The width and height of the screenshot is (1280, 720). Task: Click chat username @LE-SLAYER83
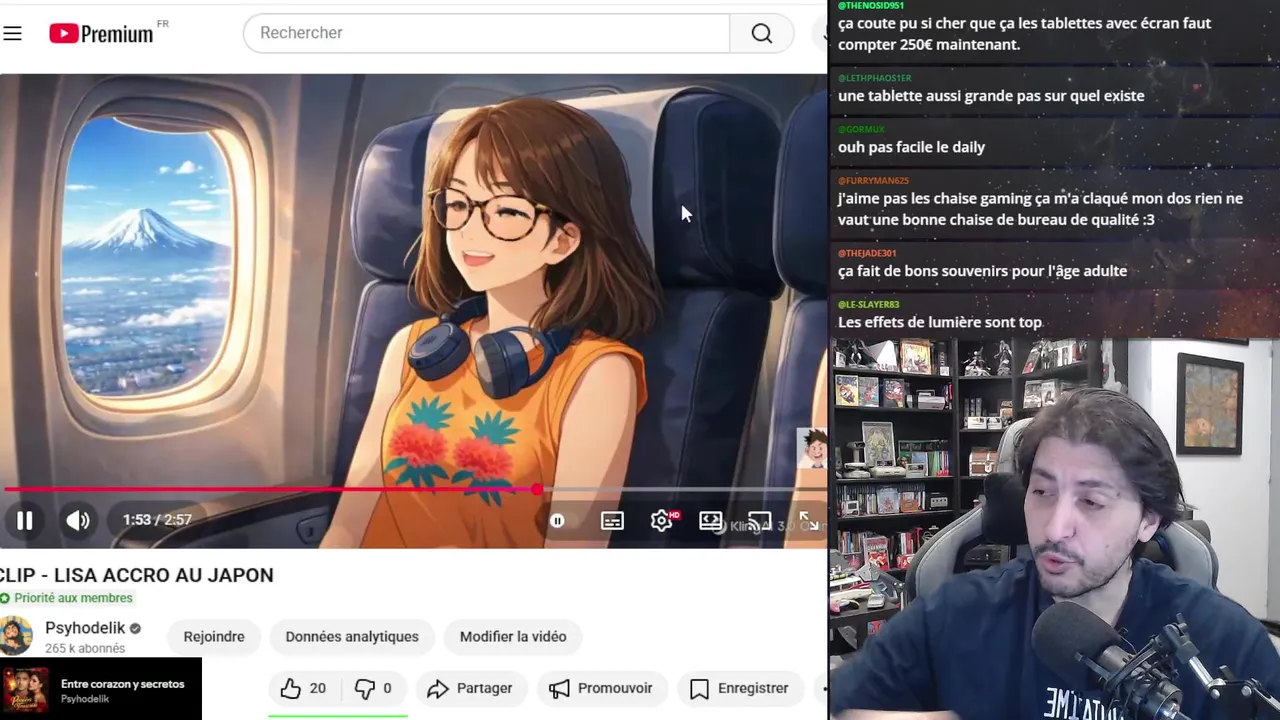tap(869, 304)
